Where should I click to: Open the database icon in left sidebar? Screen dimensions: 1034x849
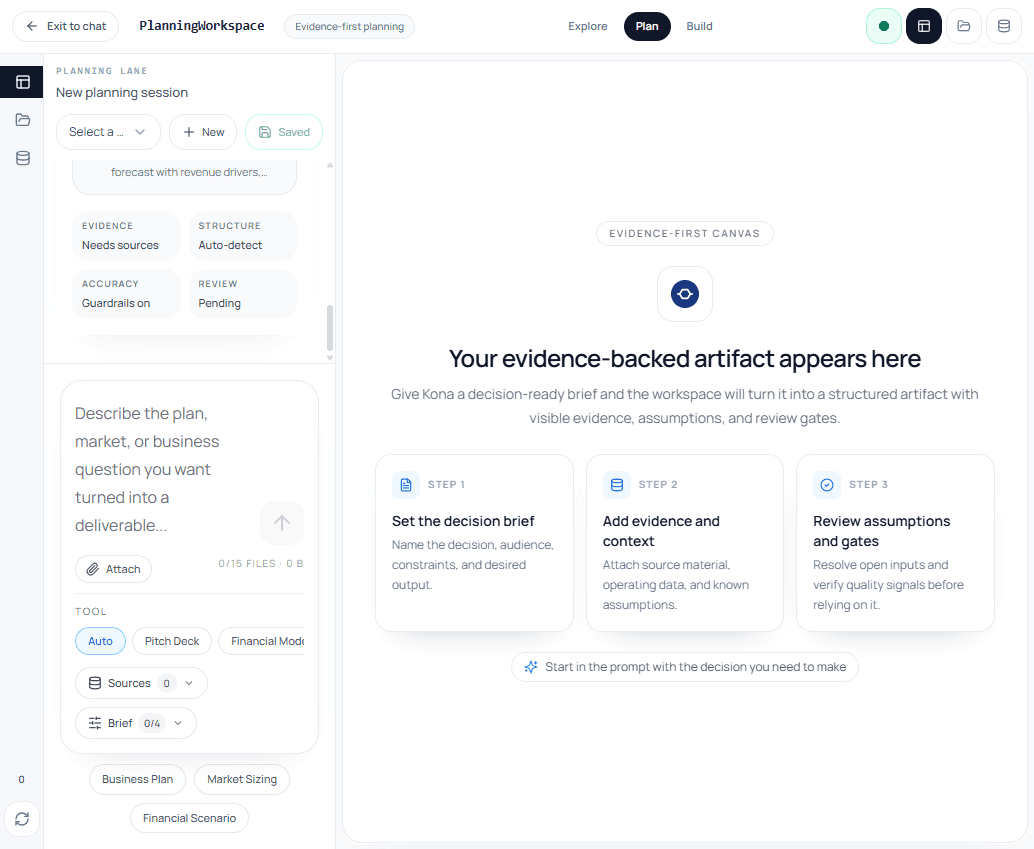[x=22, y=158]
